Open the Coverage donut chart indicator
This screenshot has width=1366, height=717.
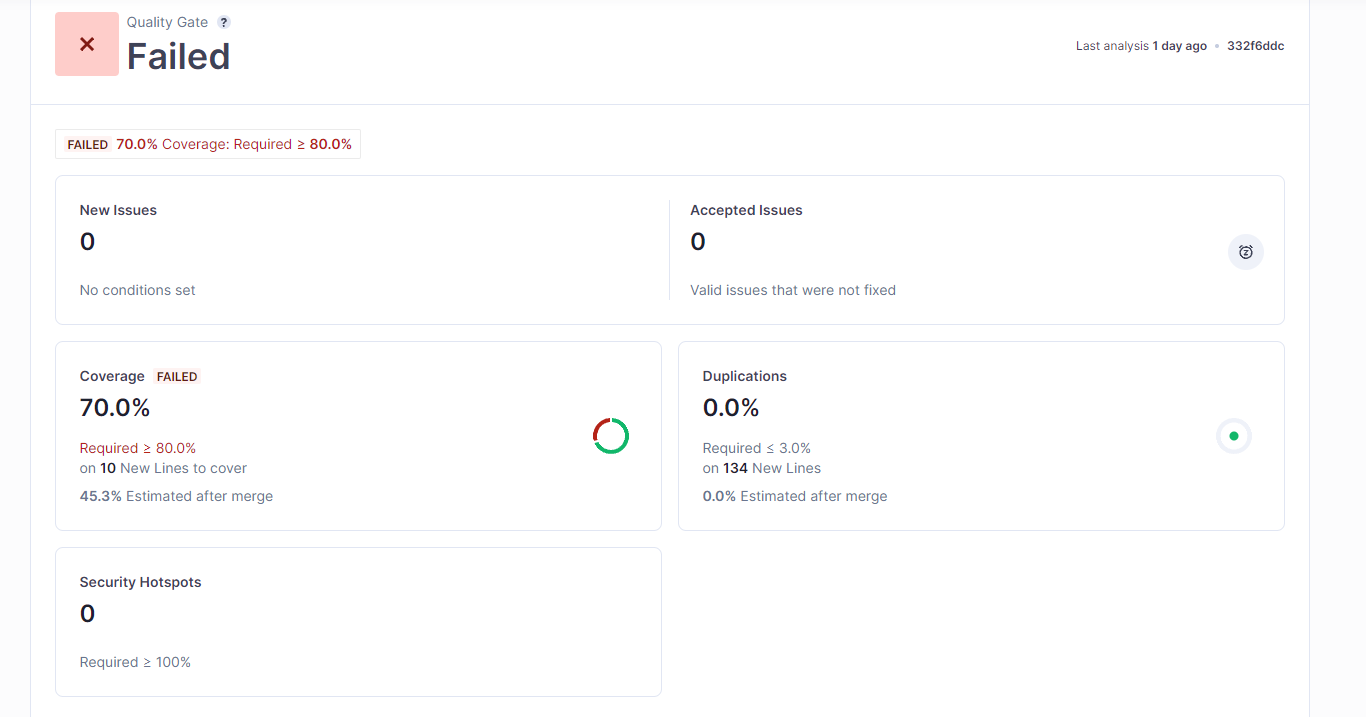(x=610, y=435)
